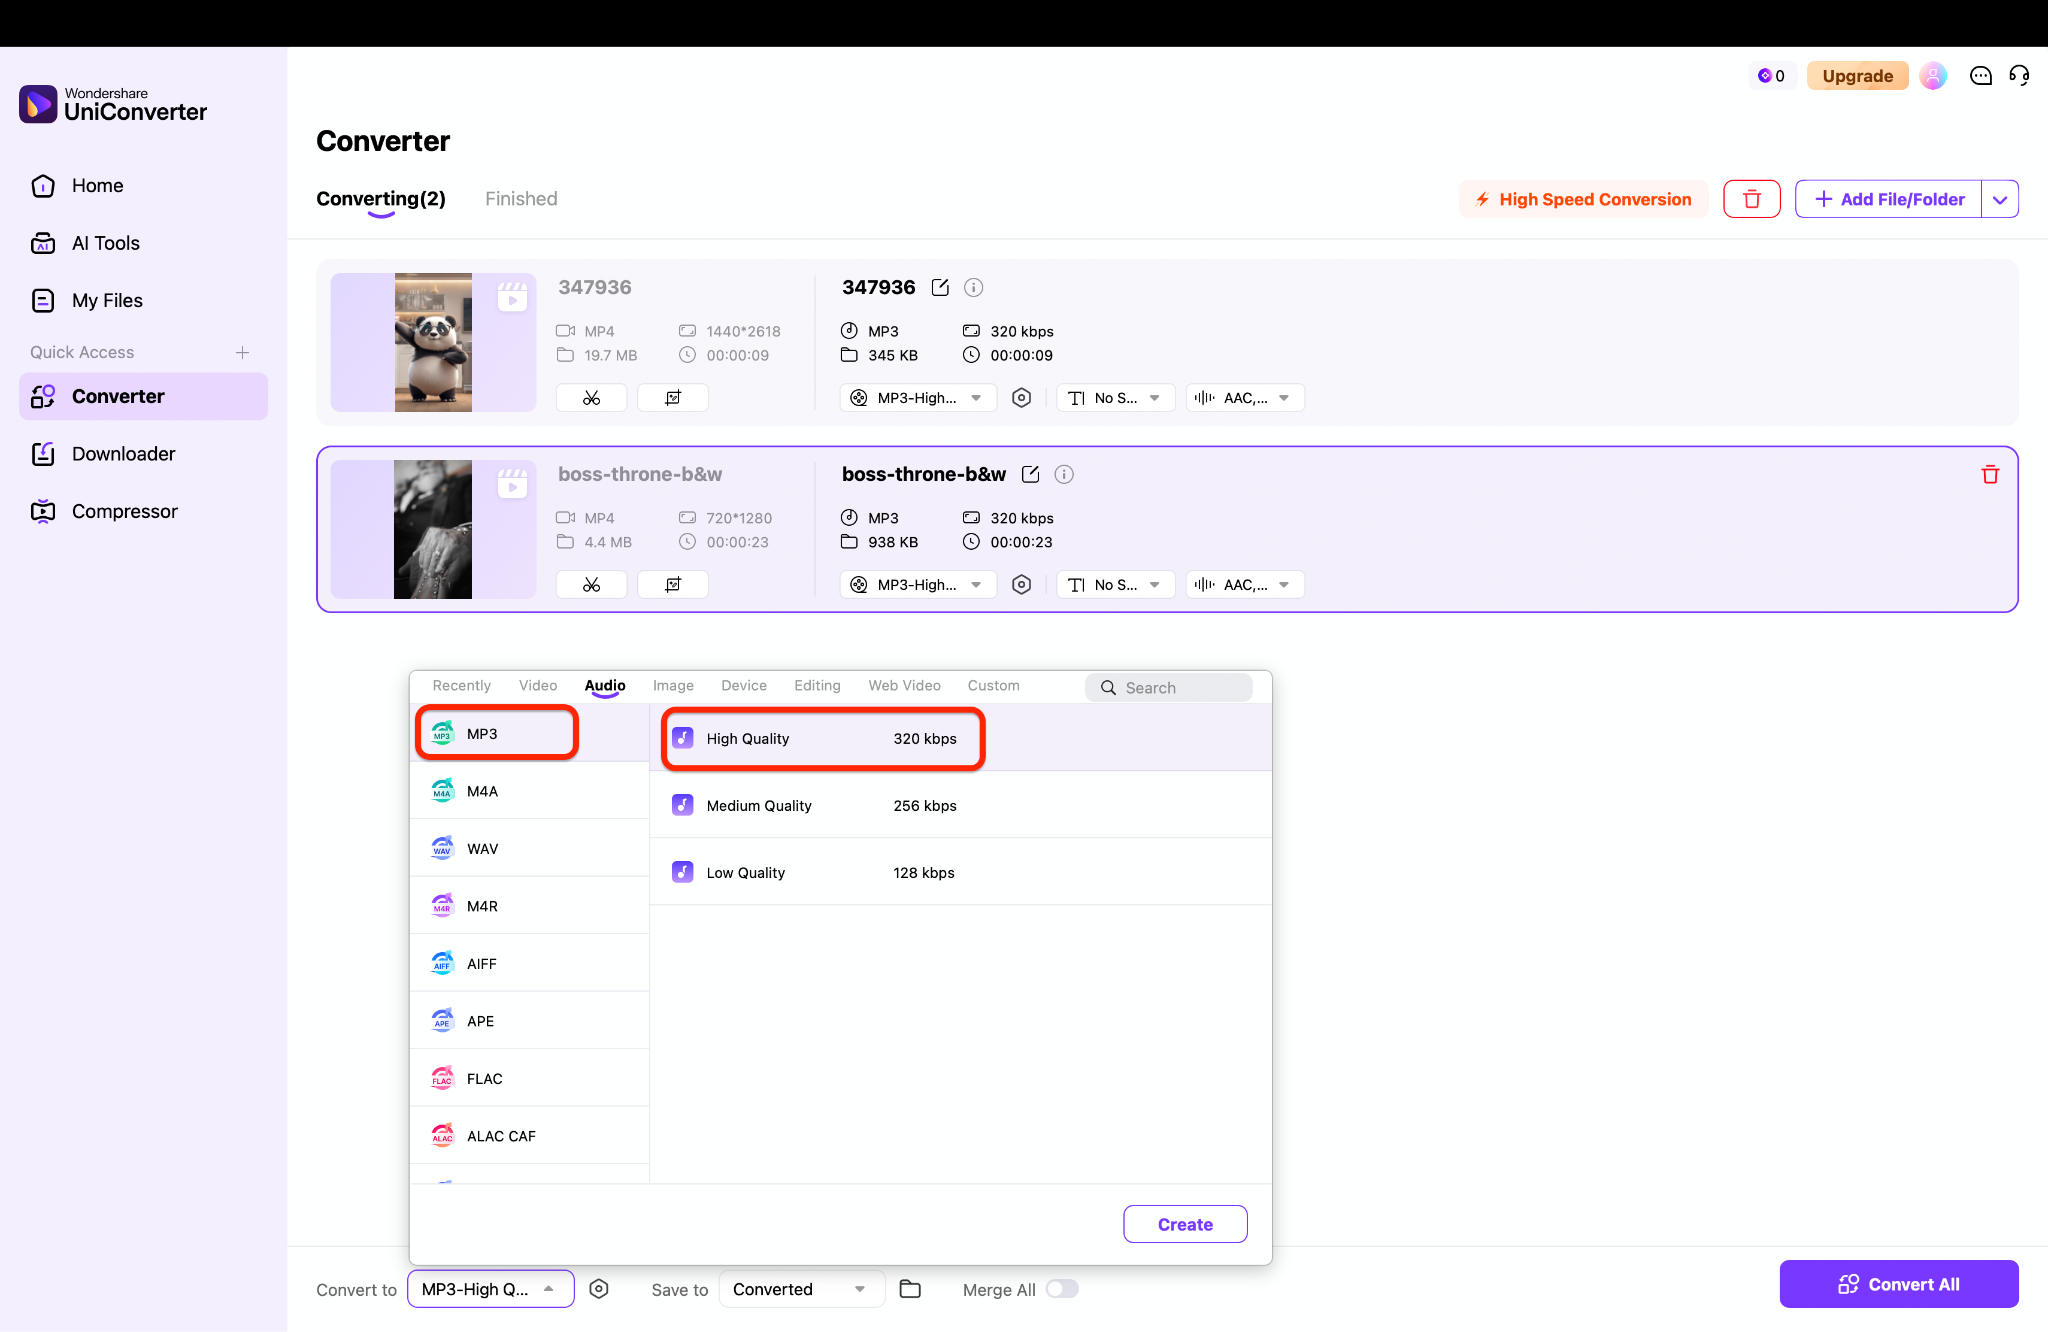Viewport: 2048px width, 1332px height.
Task: Open subtitle dropdown for 347936
Action: coord(1115,398)
